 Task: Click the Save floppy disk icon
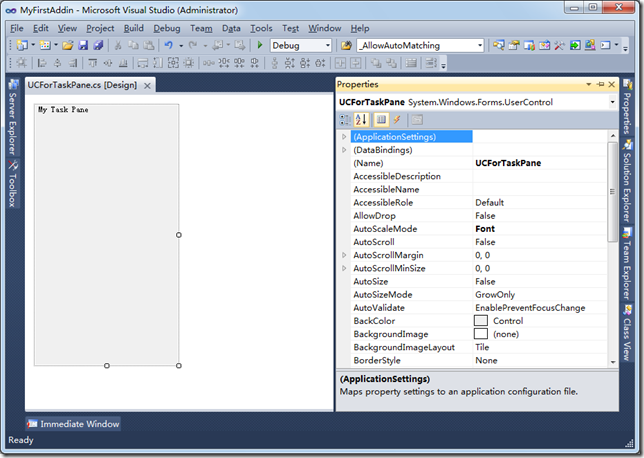pyautogui.click(x=83, y=45)
